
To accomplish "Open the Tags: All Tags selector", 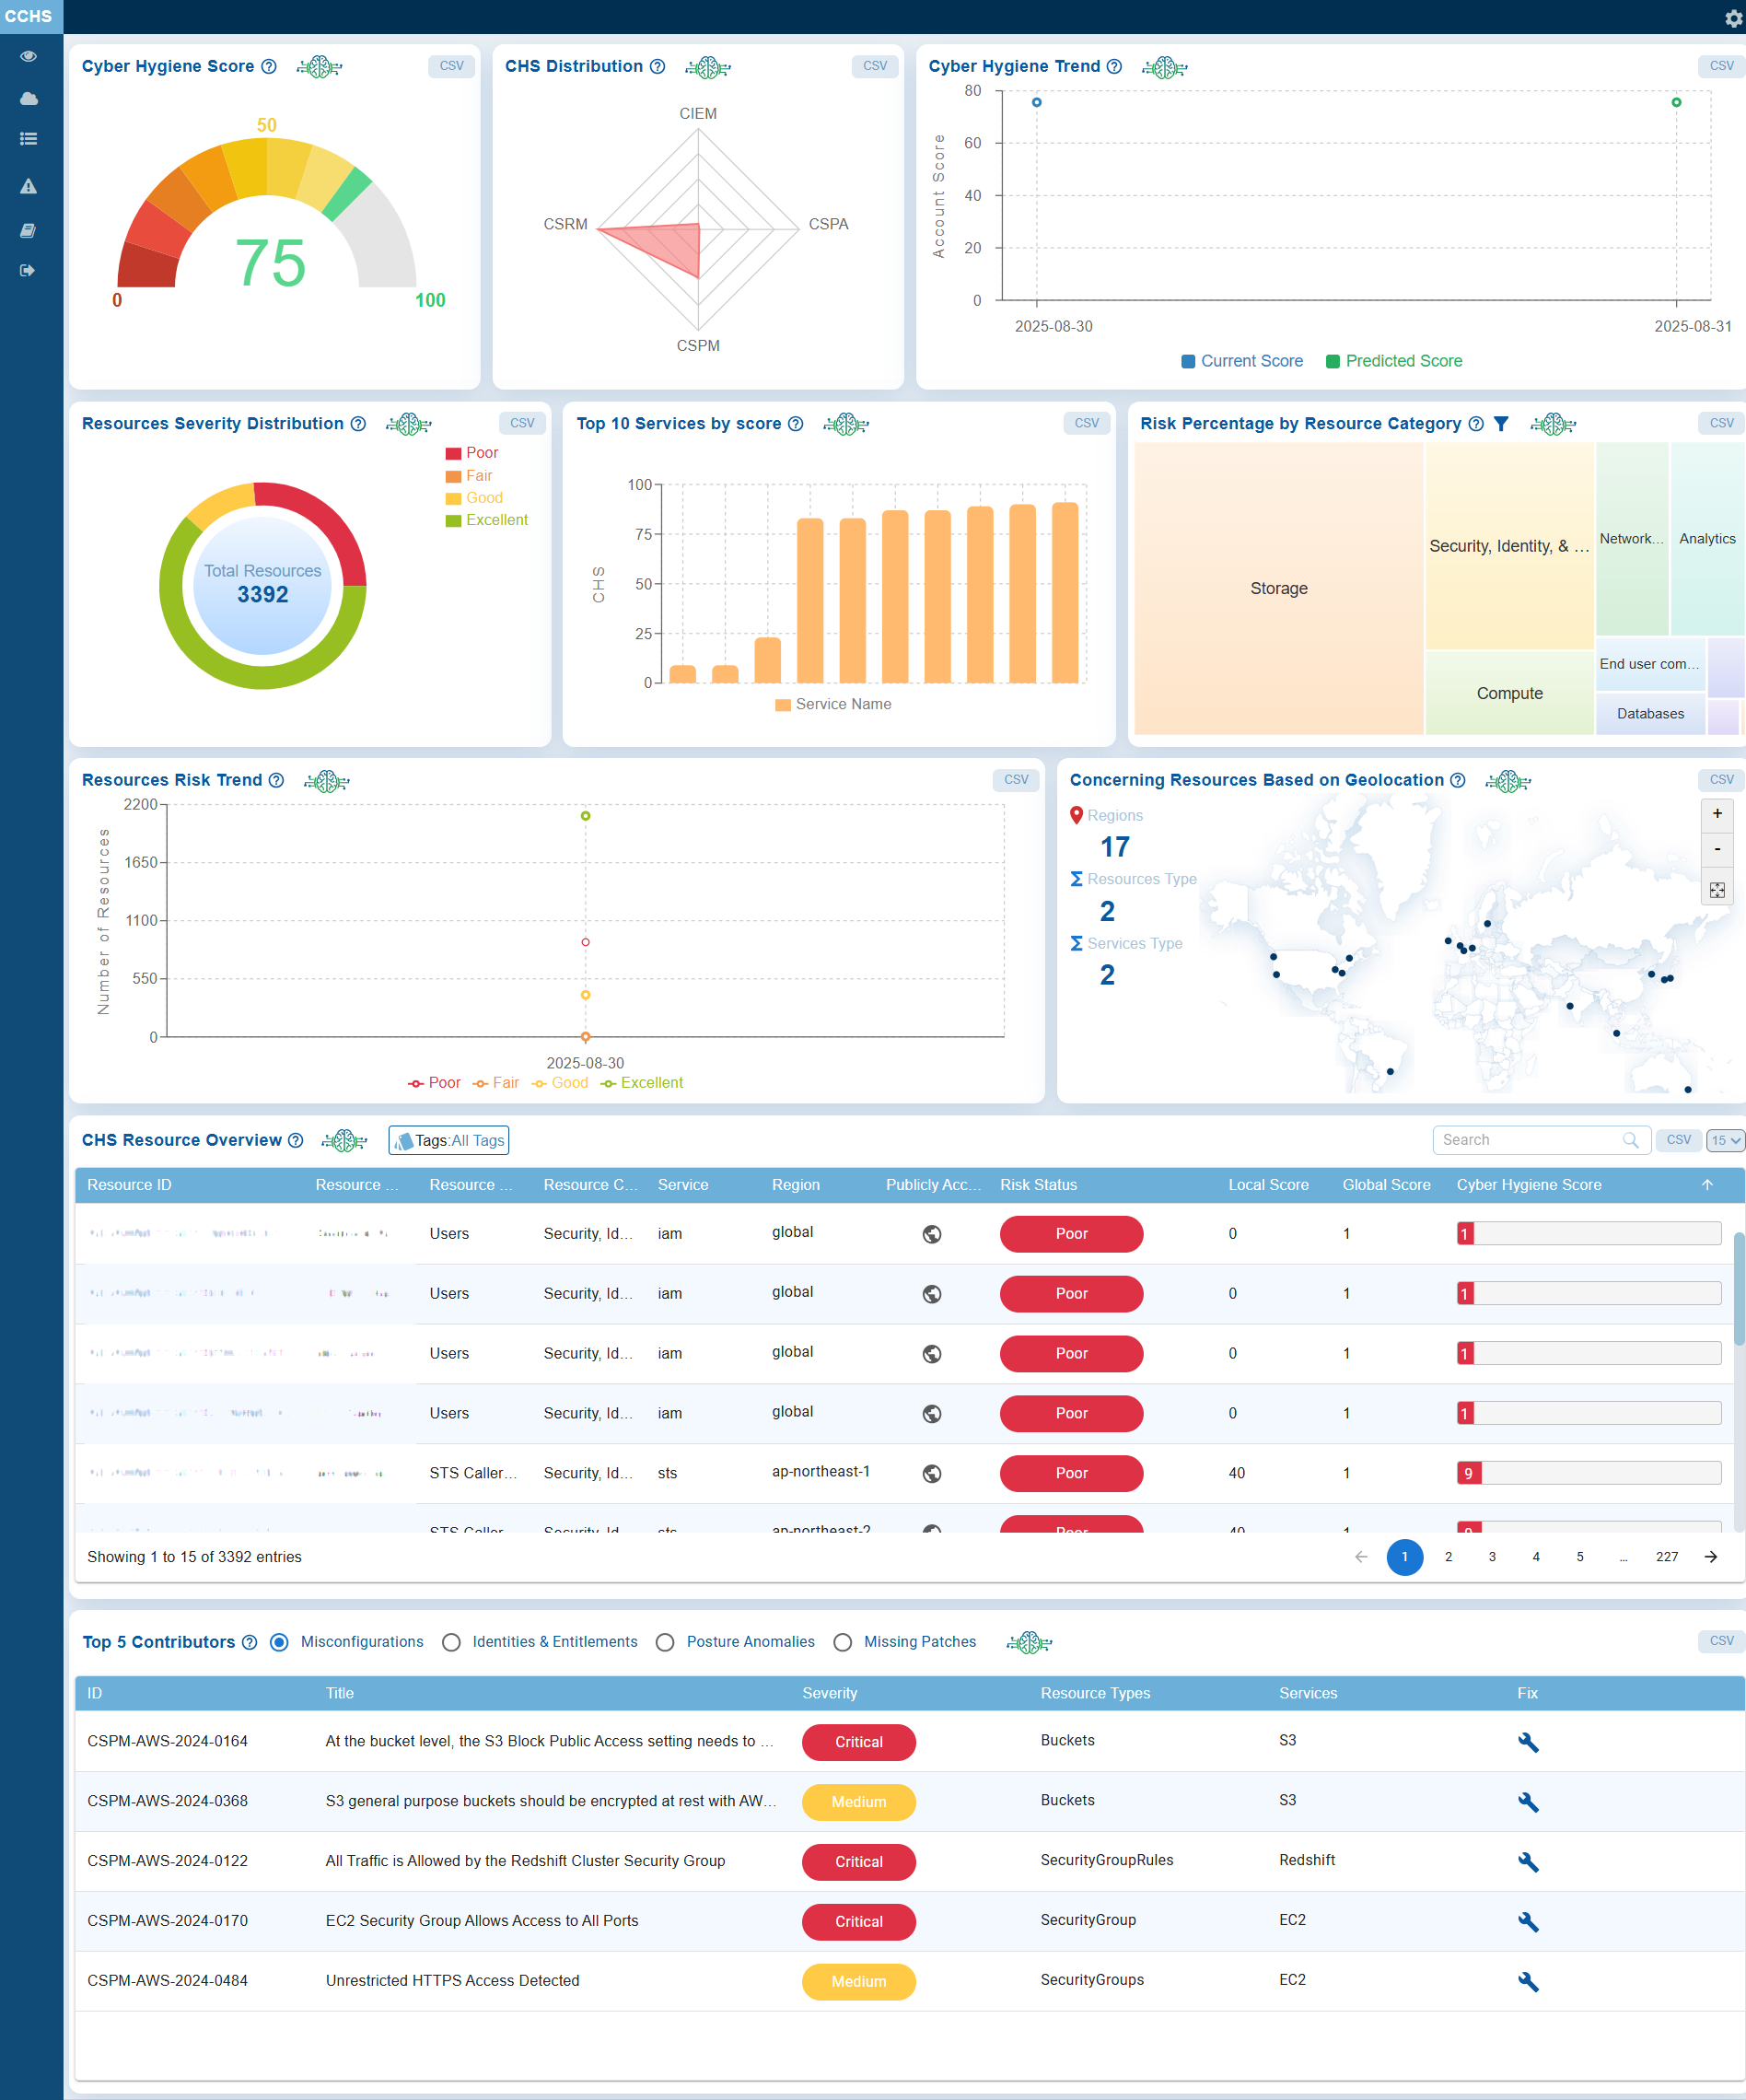I will 449,1140.
